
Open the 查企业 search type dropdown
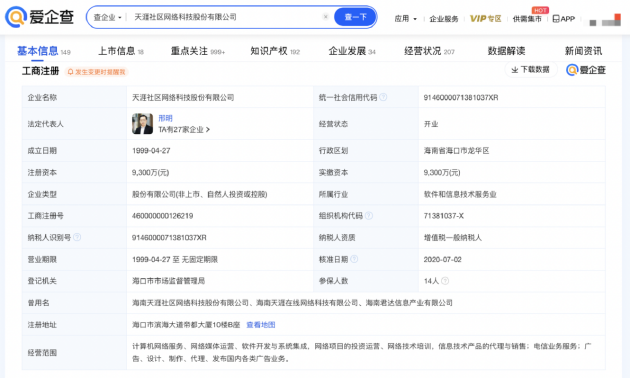pos(107,17)
